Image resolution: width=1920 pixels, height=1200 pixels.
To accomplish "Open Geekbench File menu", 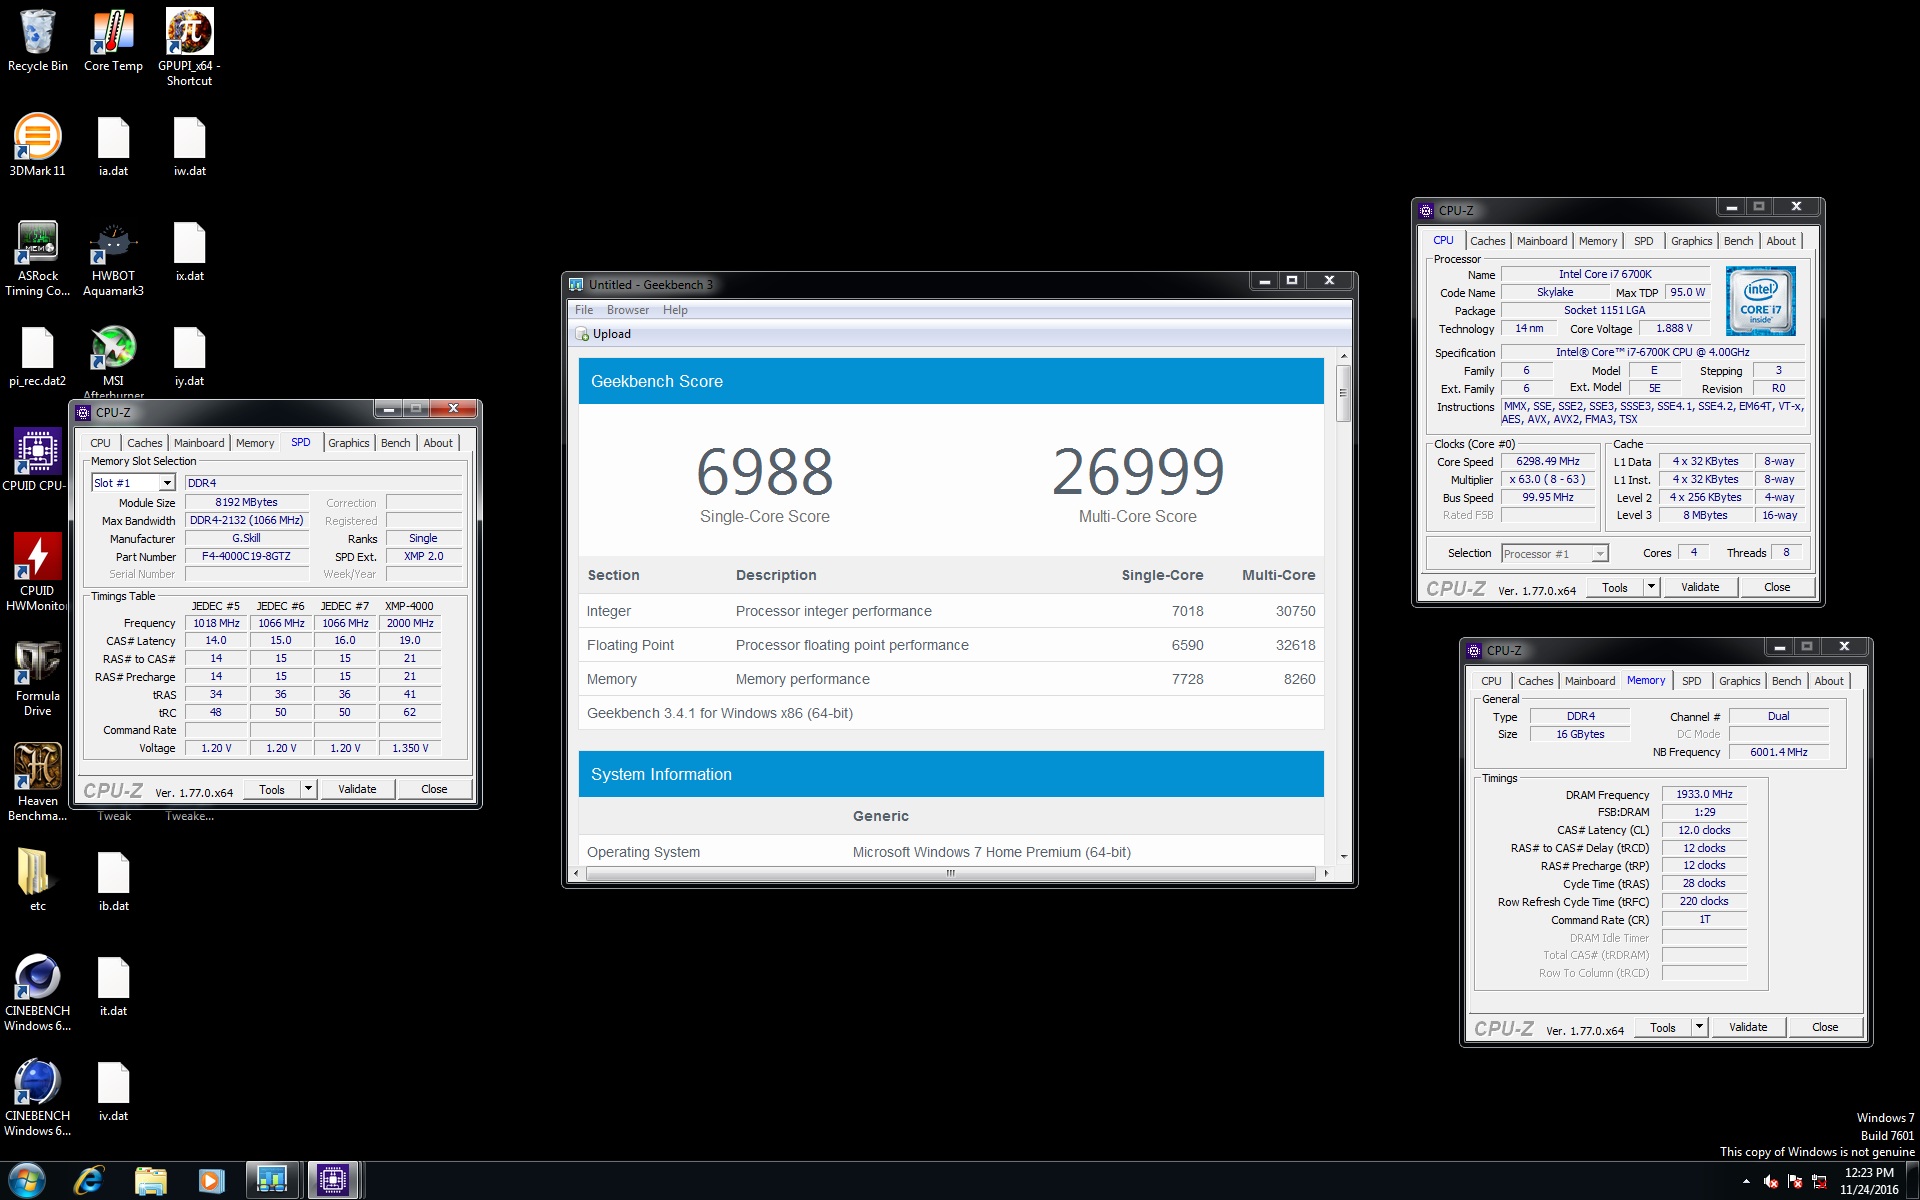I will (584, 310).
